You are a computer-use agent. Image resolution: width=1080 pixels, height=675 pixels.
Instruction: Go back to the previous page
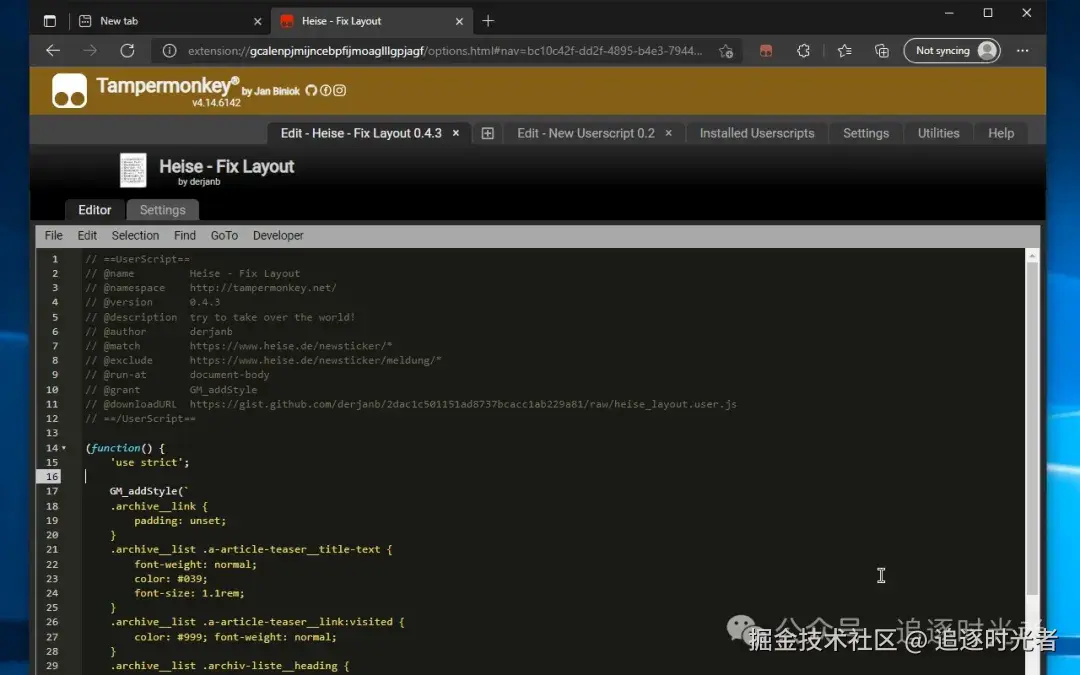click(x=53, y=50)
